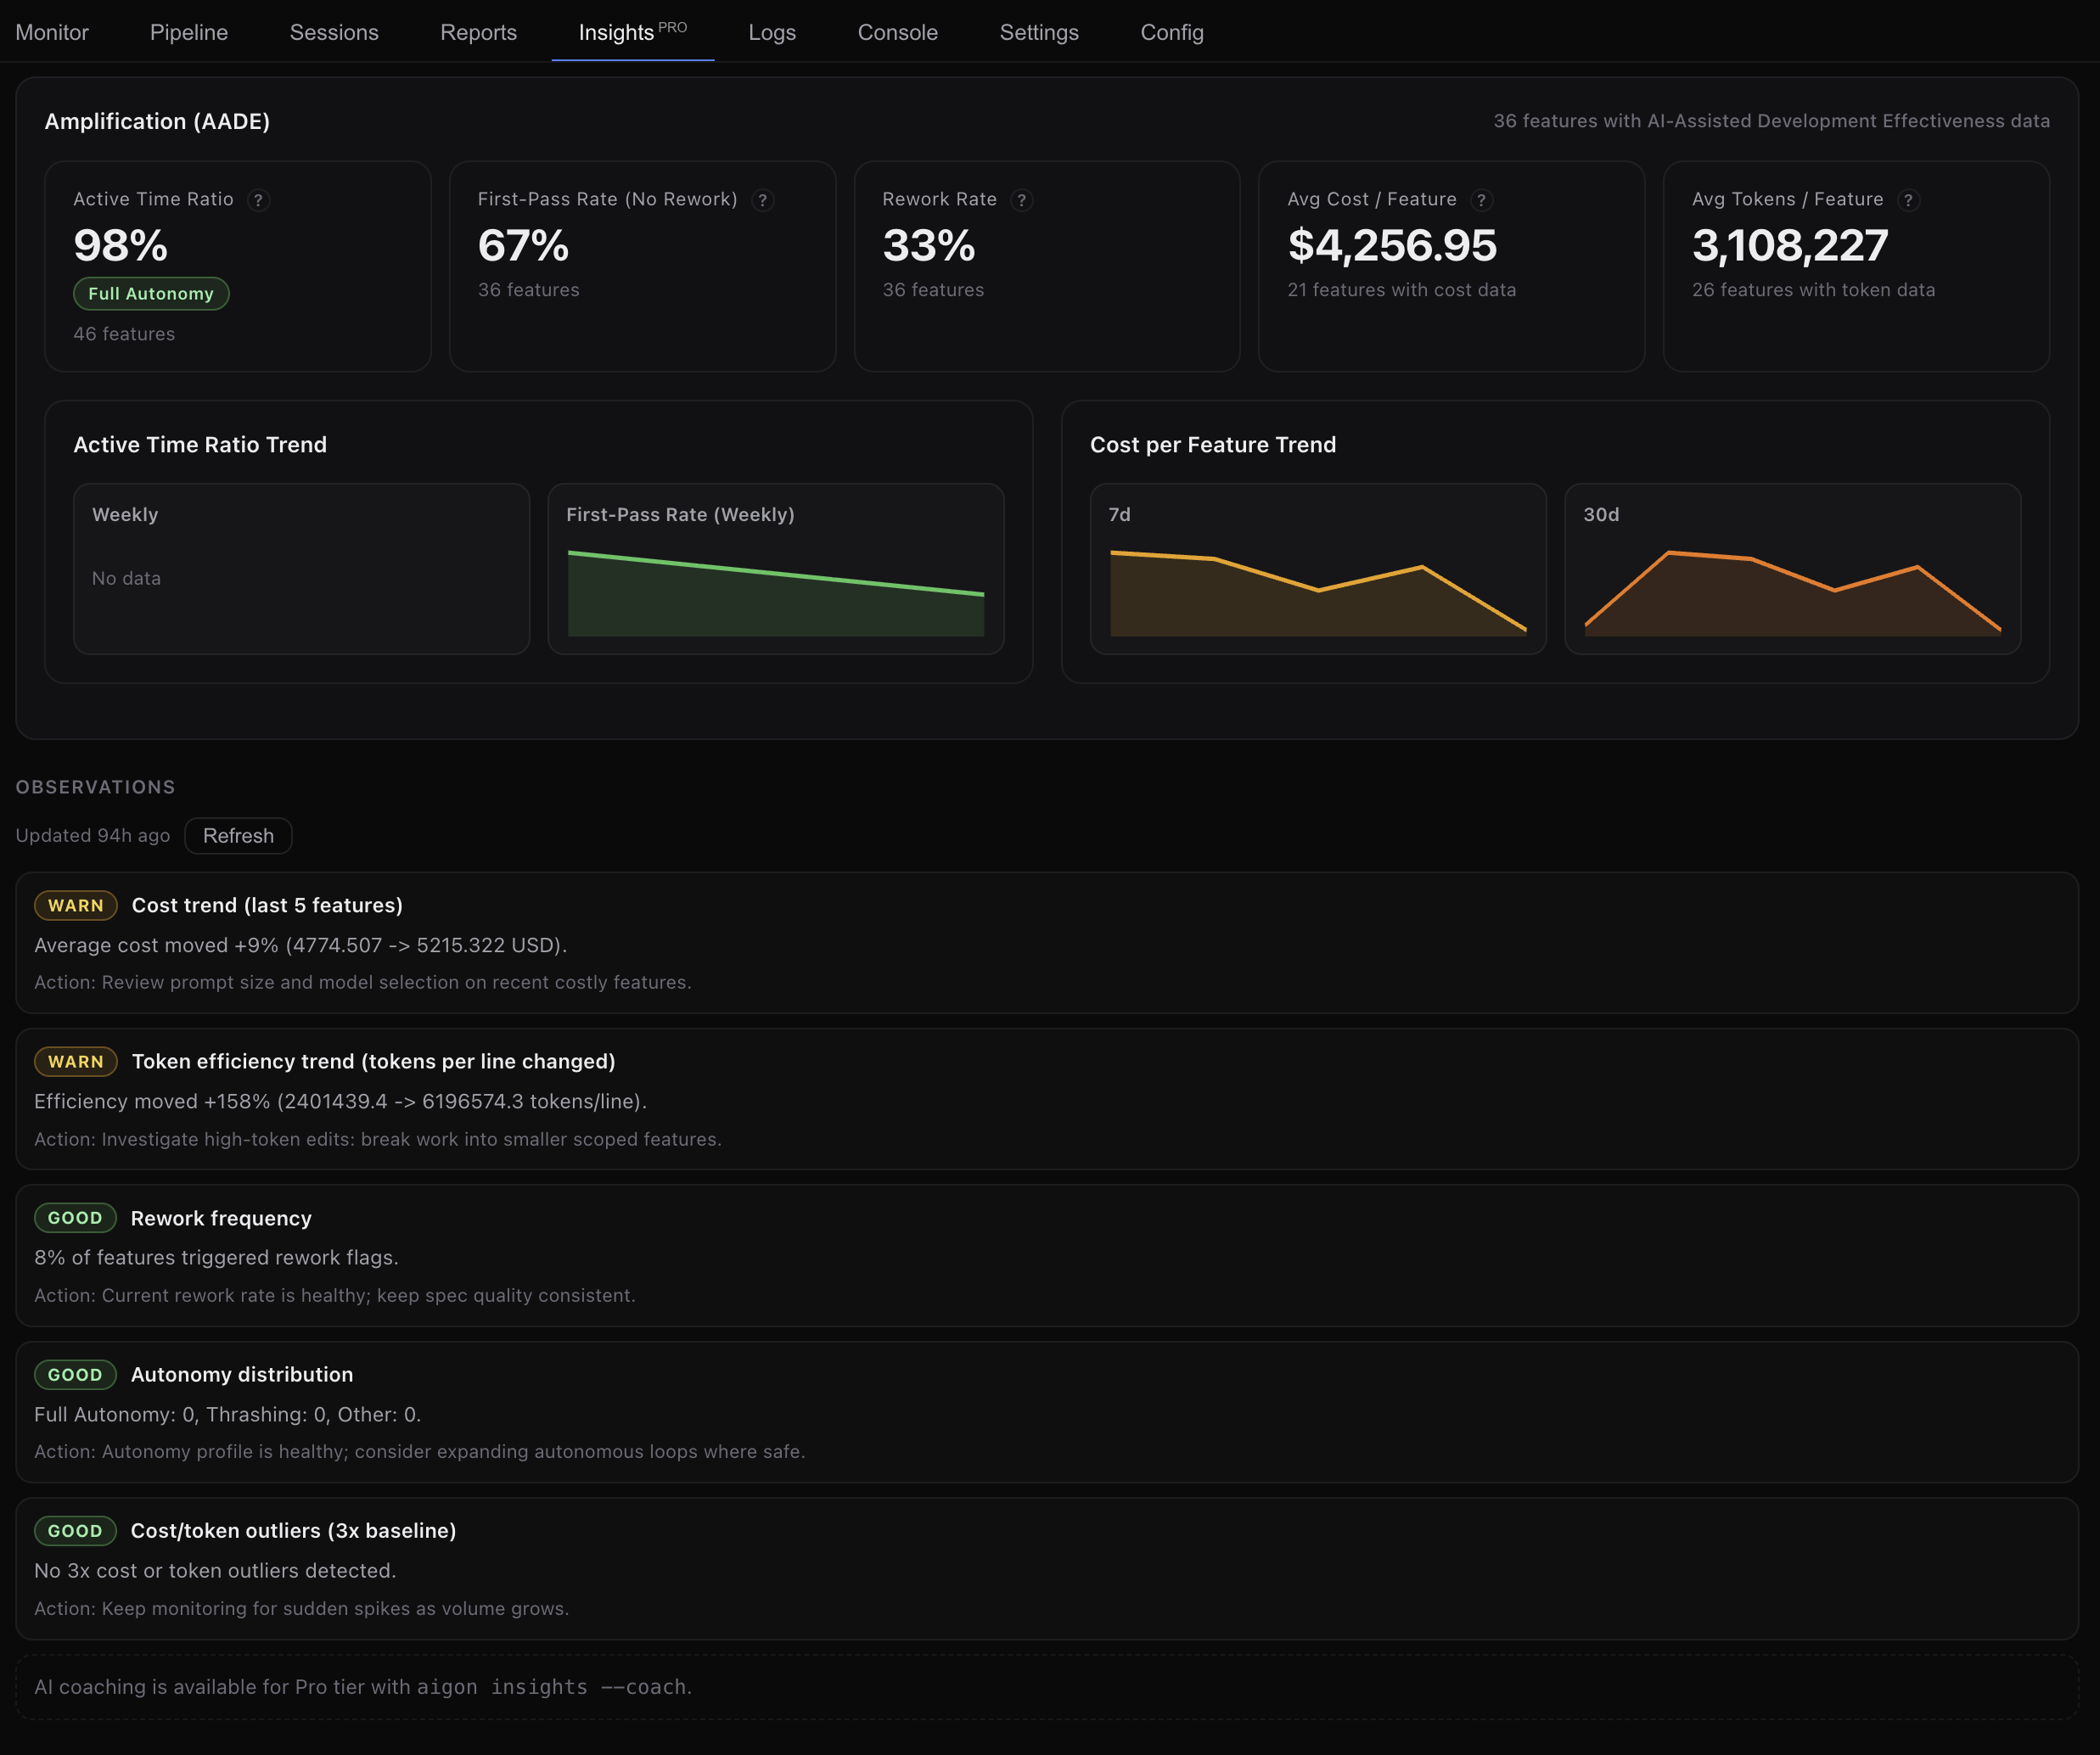Click the GOOD badge on Autonomy distribution

coord(75,1374)
